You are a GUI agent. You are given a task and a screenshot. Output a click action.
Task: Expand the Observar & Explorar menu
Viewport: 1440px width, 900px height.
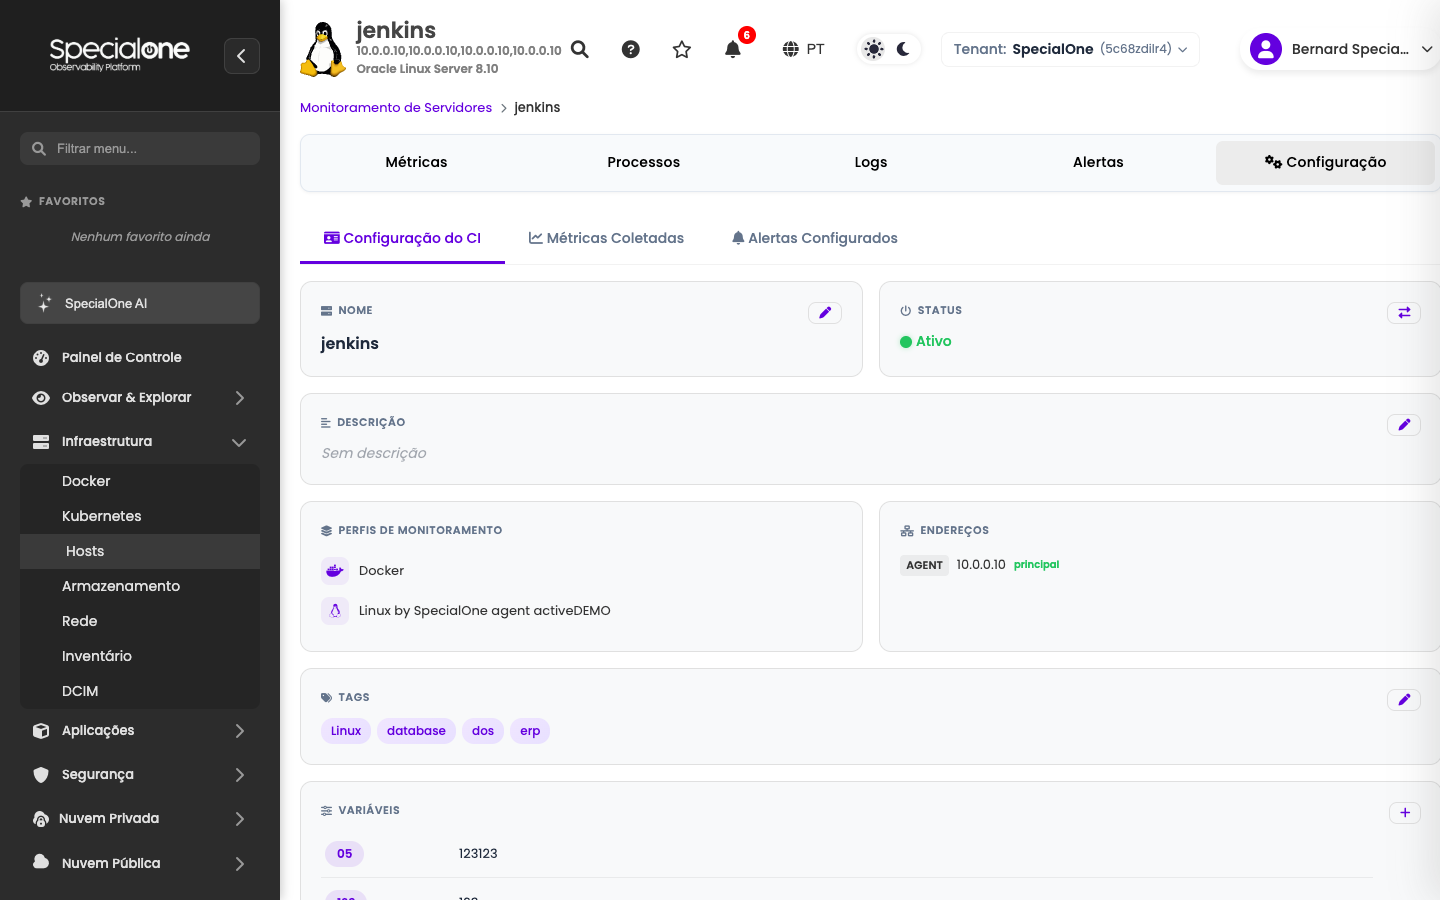click(x=140, y=398)
